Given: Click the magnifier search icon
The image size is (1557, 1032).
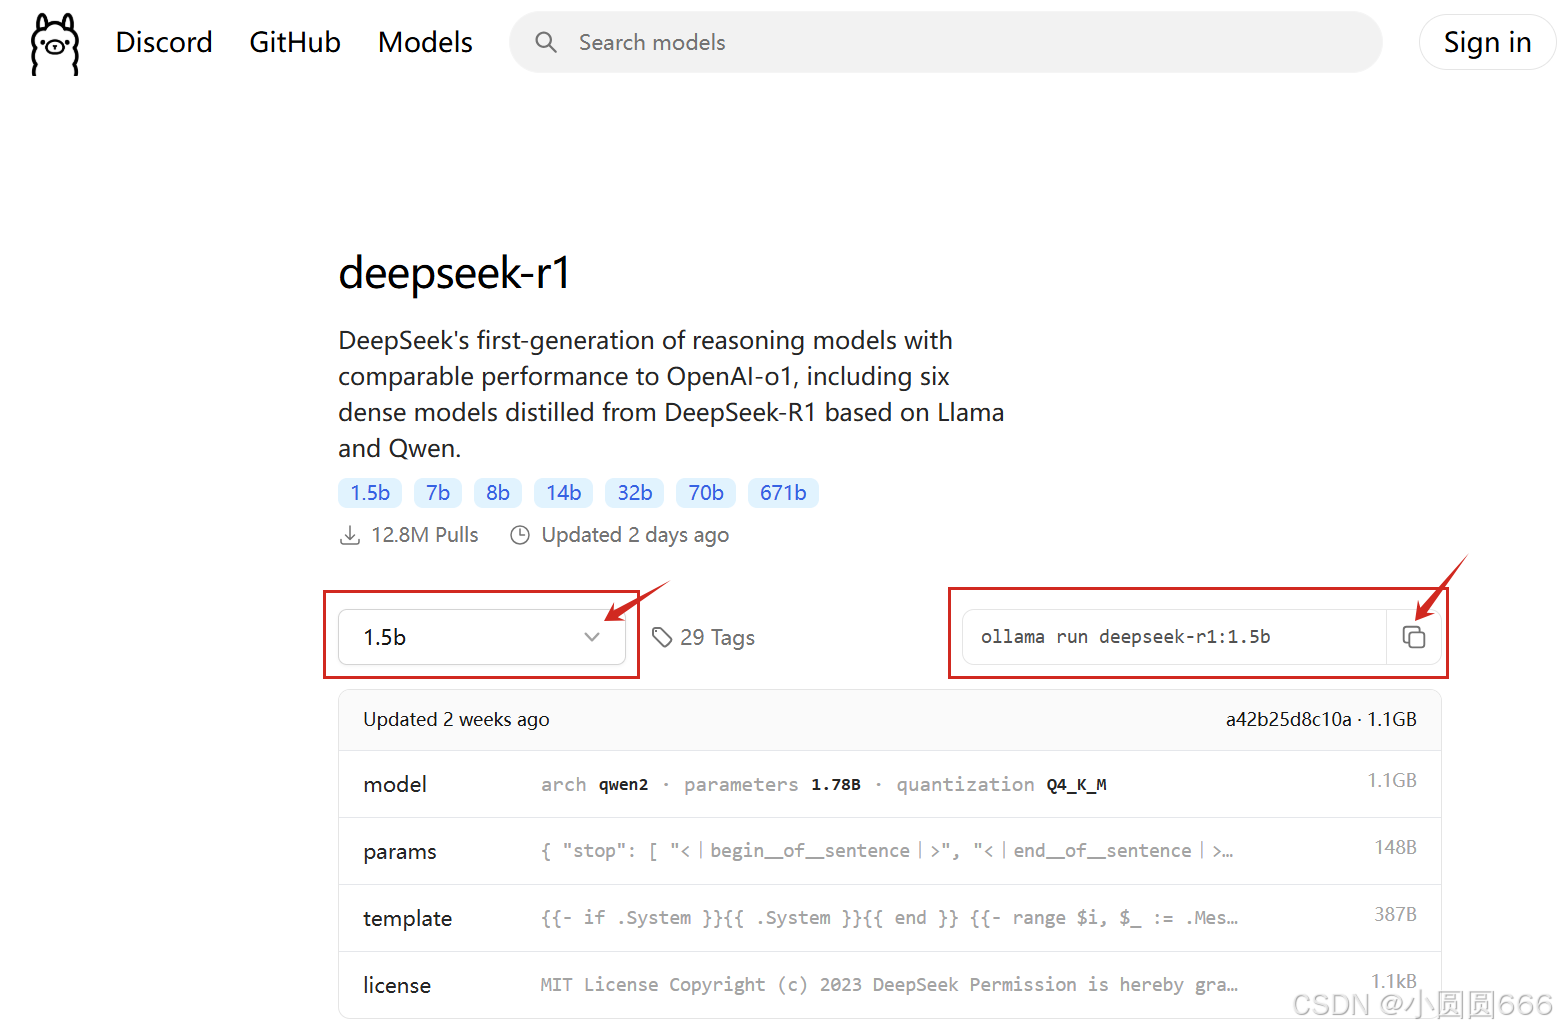Looking at the screenshot, I should (x=546, y=42).
